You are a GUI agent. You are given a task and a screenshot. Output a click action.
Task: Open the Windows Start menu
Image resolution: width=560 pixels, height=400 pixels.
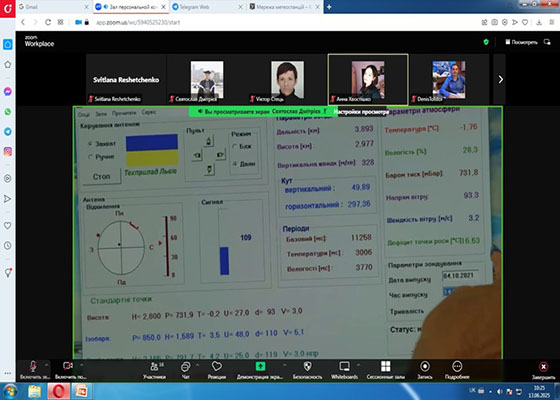pos(10,391)
